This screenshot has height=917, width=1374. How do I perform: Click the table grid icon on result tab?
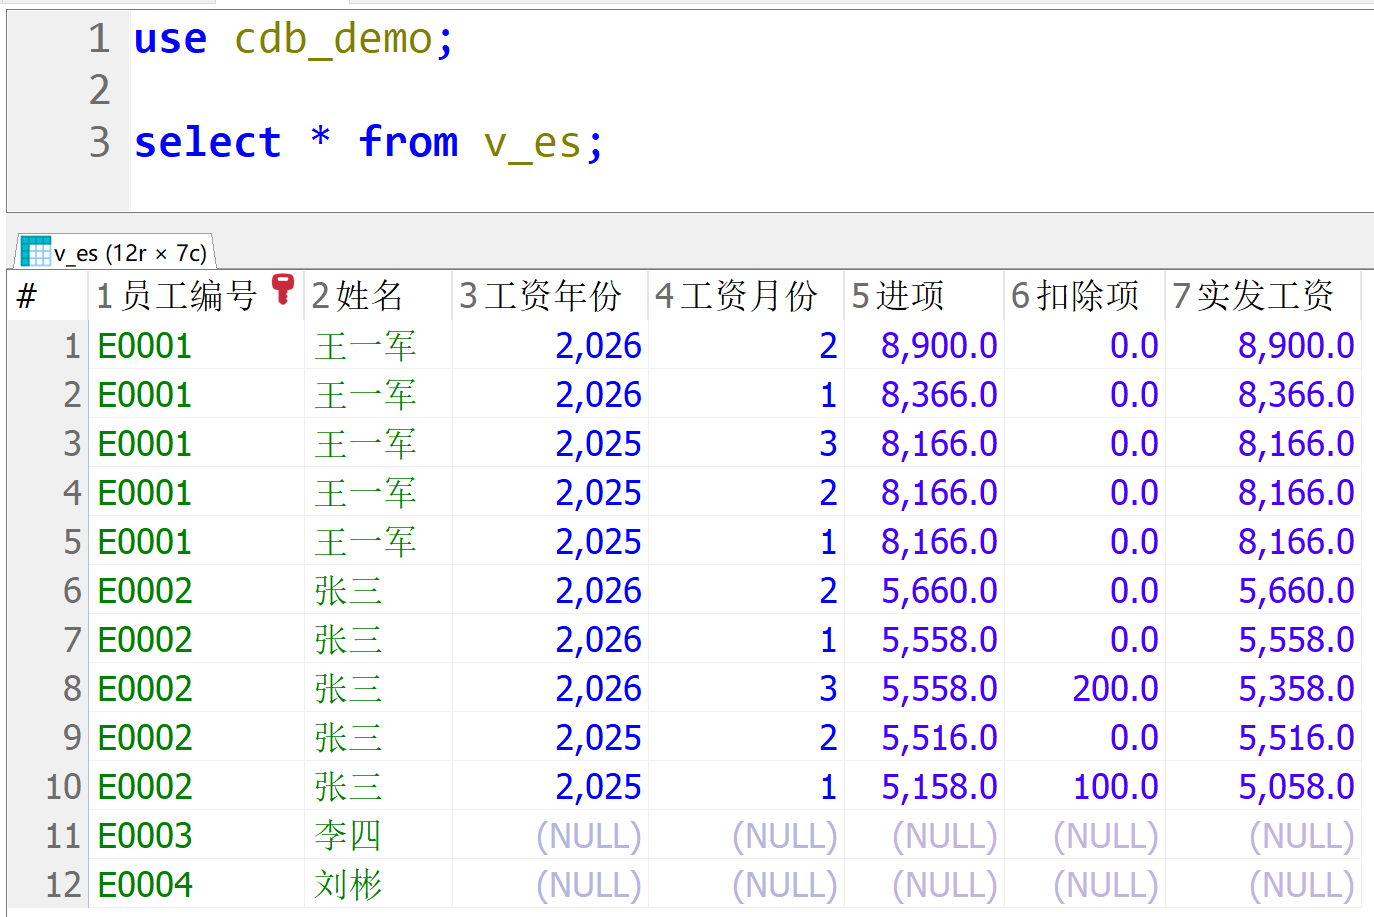(35, 251)
